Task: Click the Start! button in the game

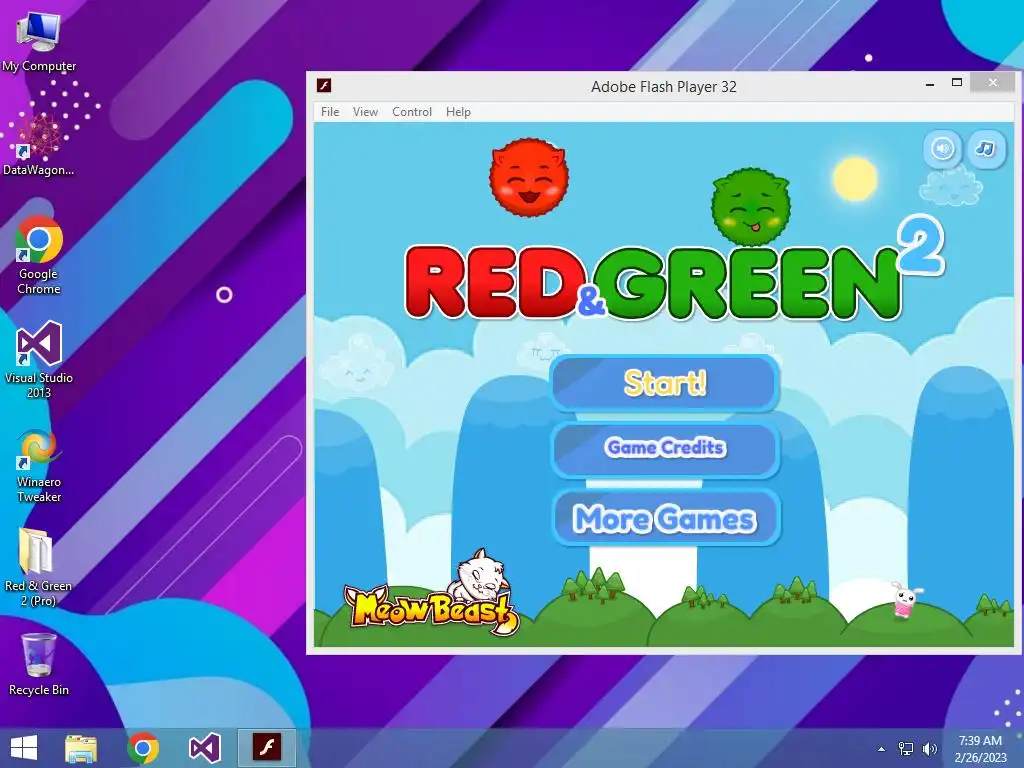Action: (x=665, y=383)
